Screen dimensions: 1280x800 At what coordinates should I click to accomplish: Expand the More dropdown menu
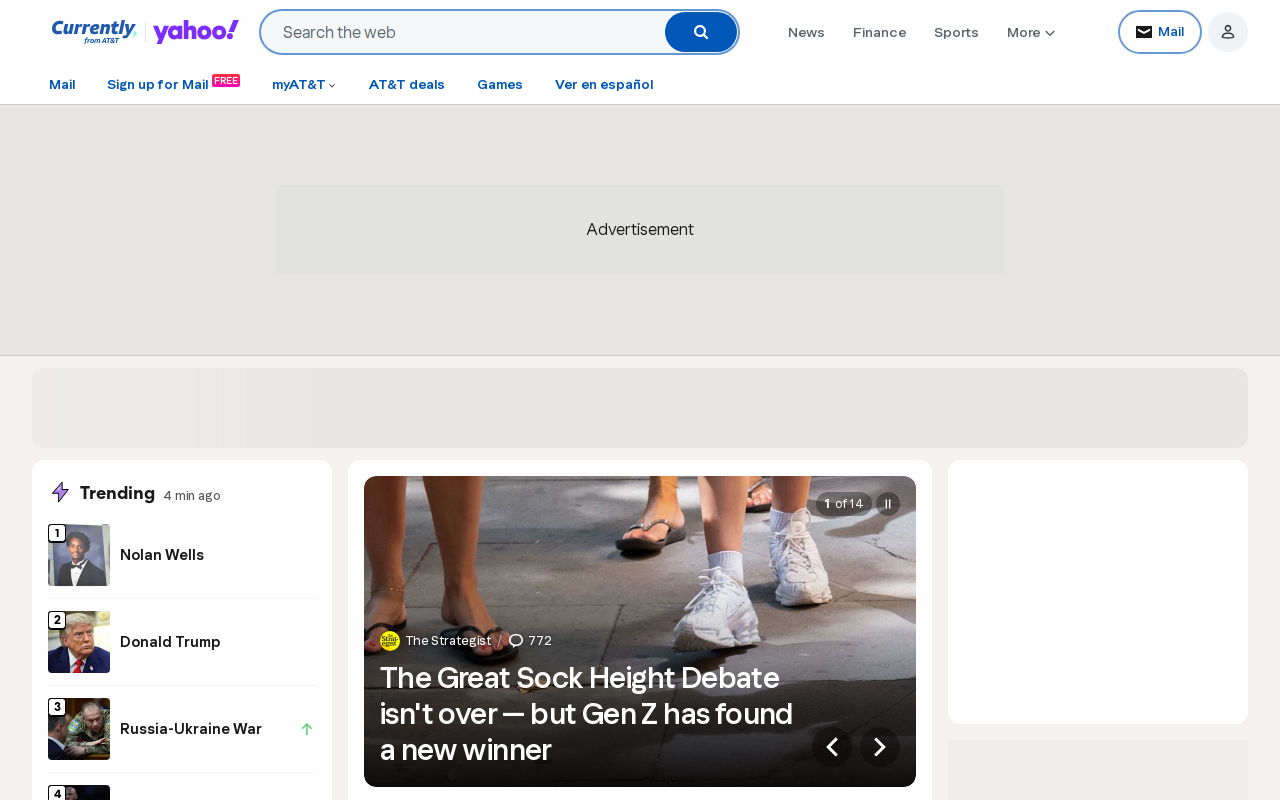pos(1031,32)
